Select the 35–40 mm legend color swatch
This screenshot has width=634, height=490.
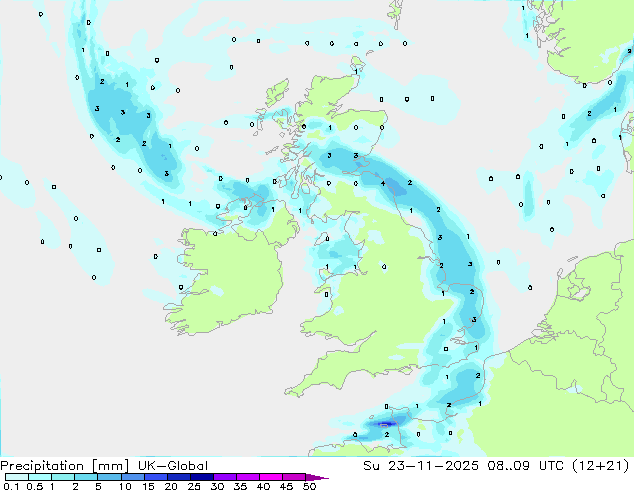pyautogui.click(x=248, y=477)
